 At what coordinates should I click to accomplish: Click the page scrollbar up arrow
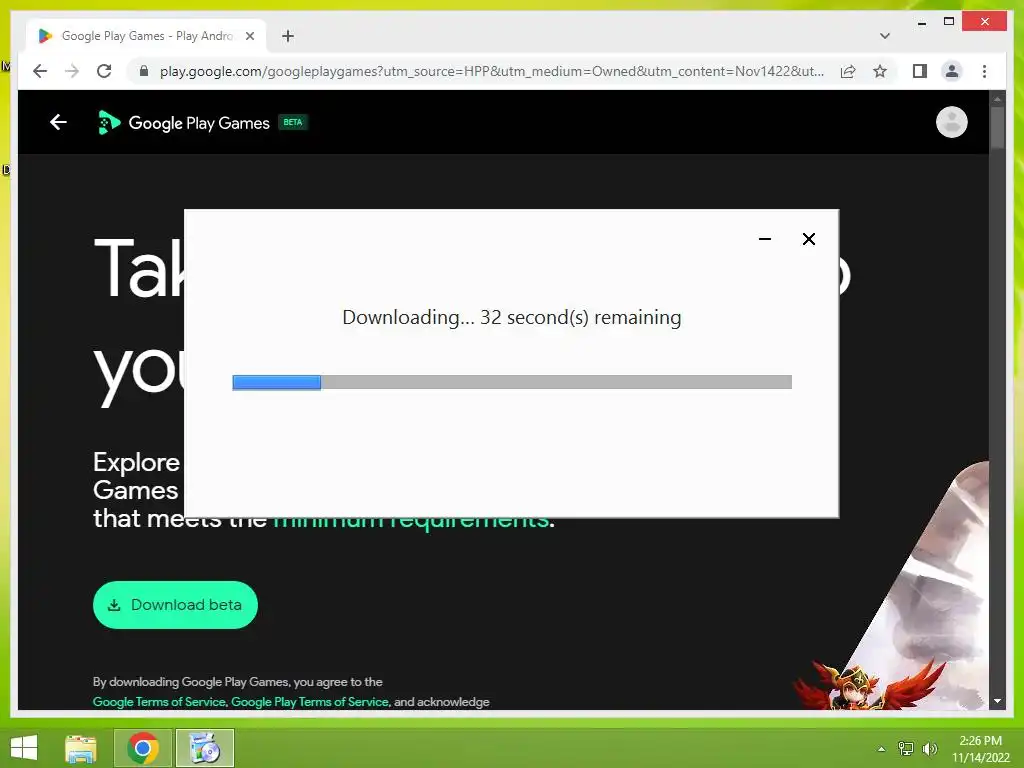(997, 99)
